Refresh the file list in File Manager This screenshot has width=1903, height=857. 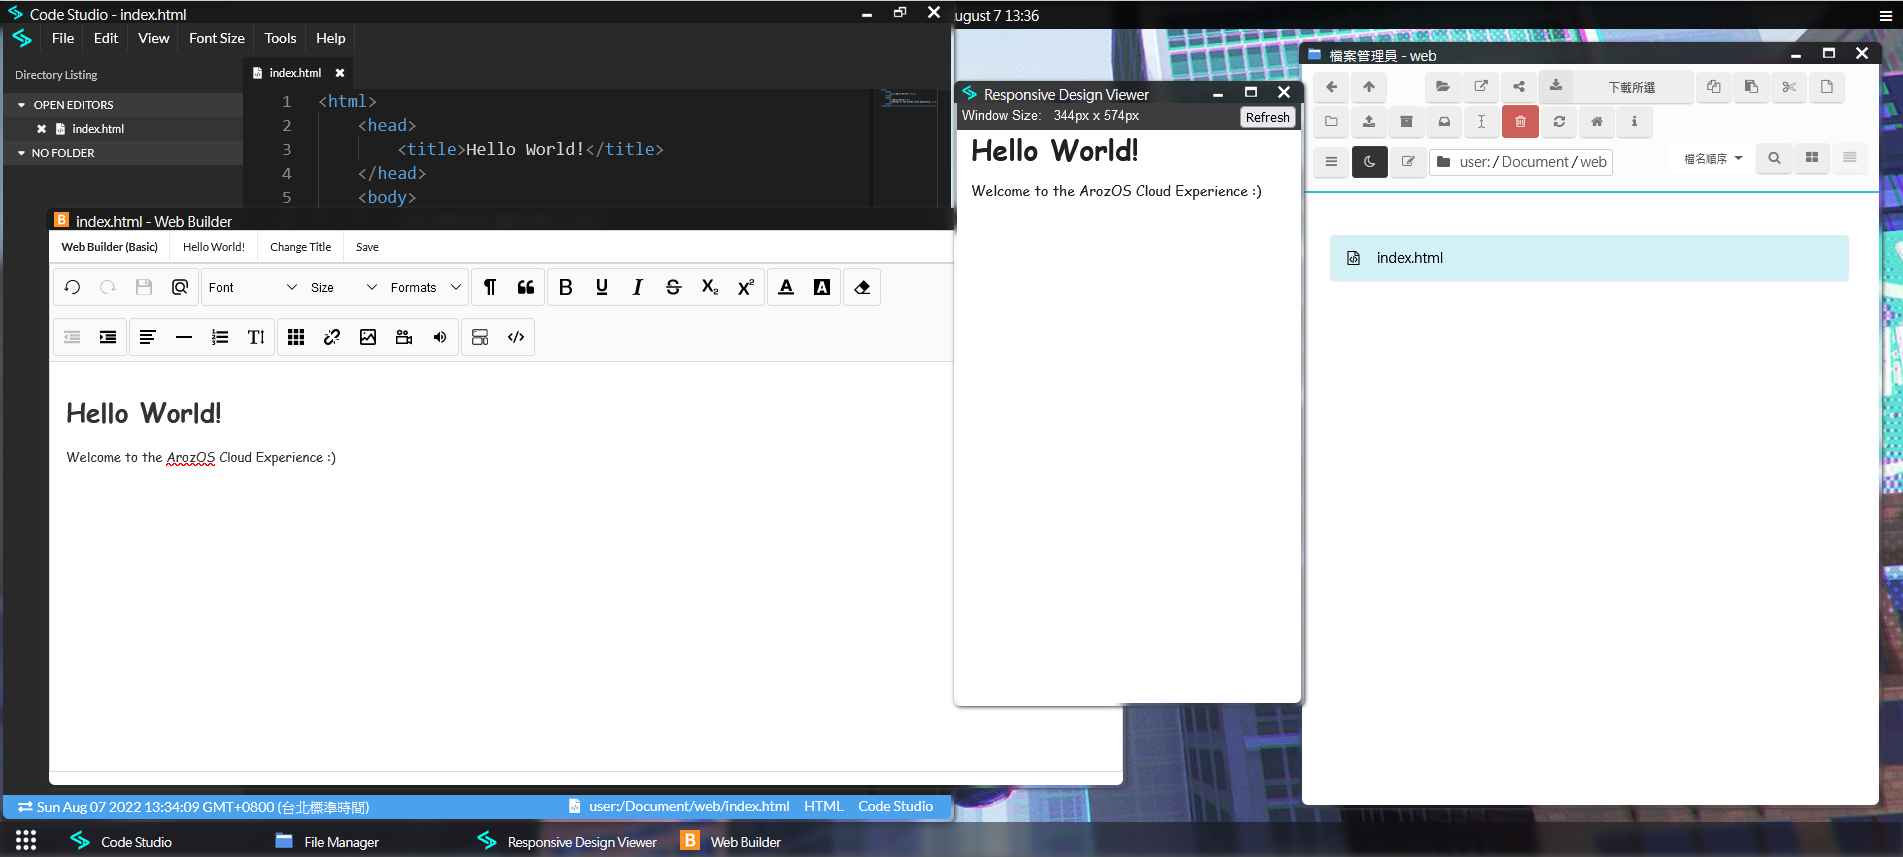[1558, 122]
